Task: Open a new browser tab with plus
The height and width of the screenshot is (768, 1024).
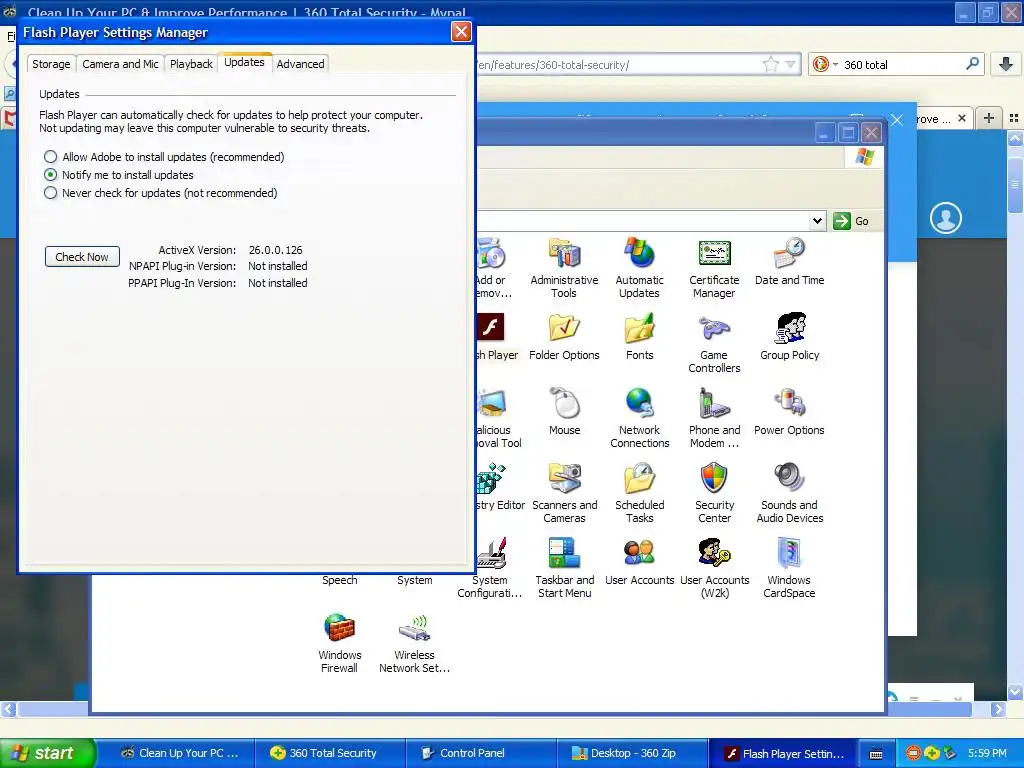Action: tap(989, 118)
